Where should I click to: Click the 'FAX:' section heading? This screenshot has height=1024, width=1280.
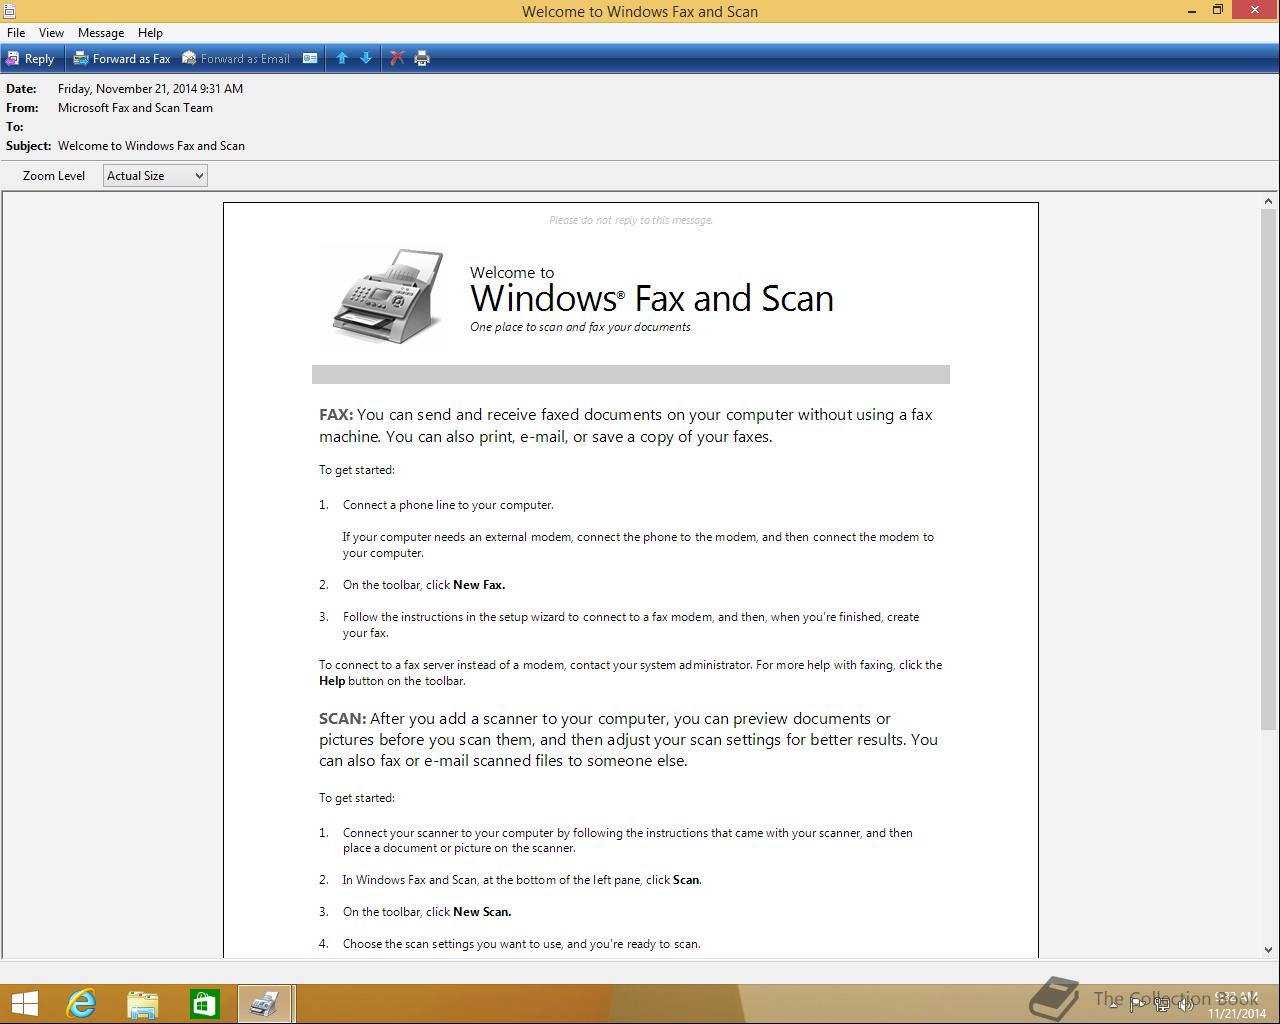pyautogui.click(x=336, y=414)
